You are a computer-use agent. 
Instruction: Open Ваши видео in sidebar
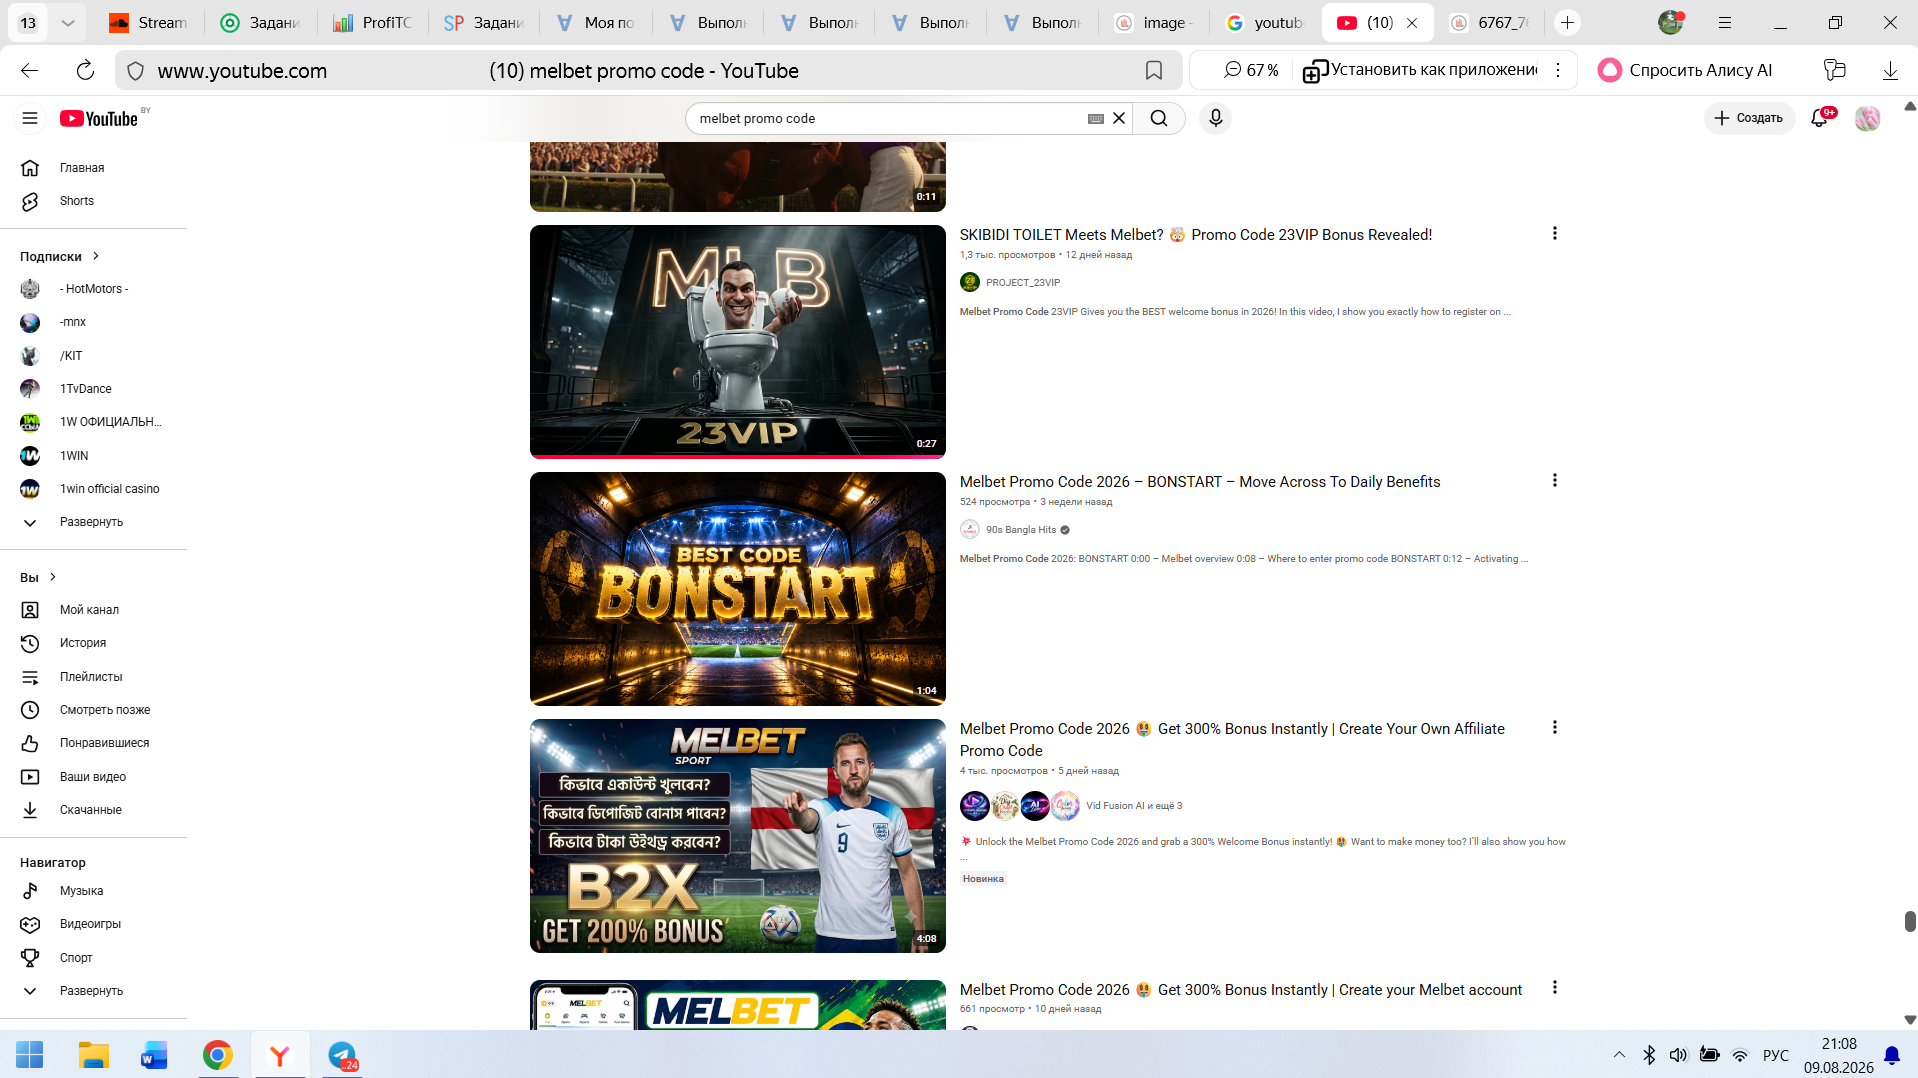click(x=93, y=777)
